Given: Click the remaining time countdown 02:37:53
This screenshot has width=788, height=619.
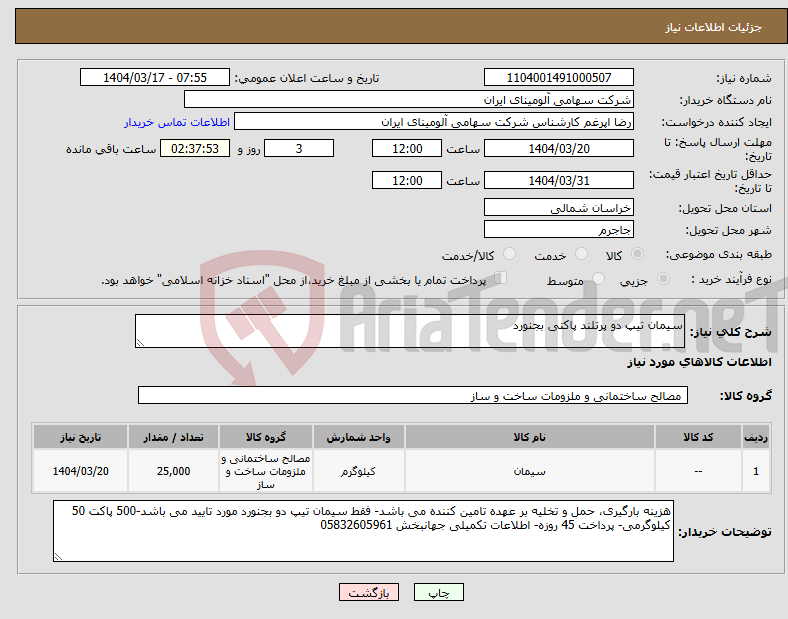Looking at the screenshot, I should (x=195, y=148).
